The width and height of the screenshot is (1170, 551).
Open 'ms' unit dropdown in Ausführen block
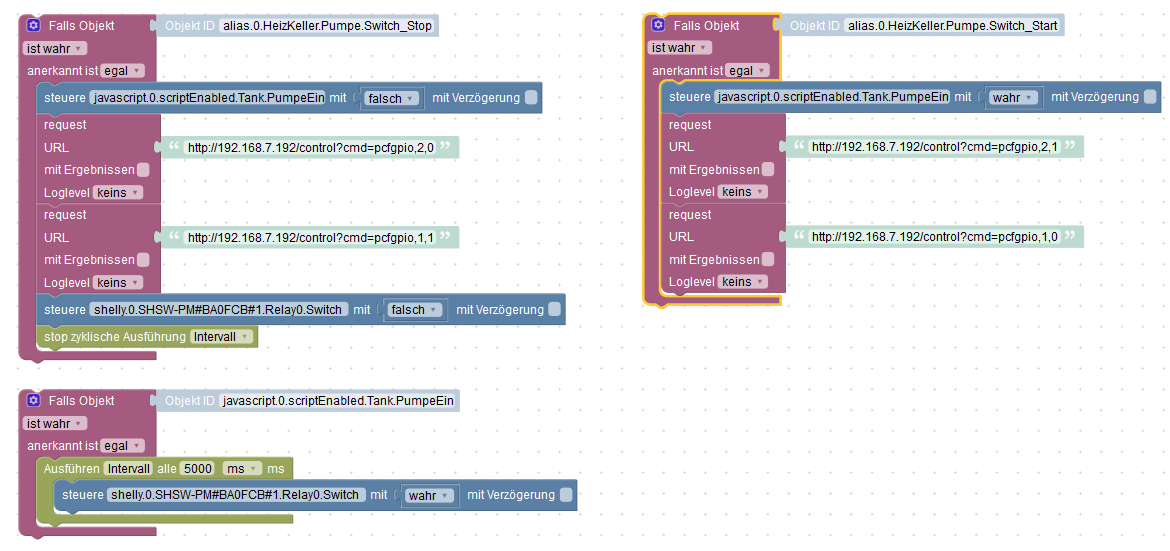click(242, 468)
